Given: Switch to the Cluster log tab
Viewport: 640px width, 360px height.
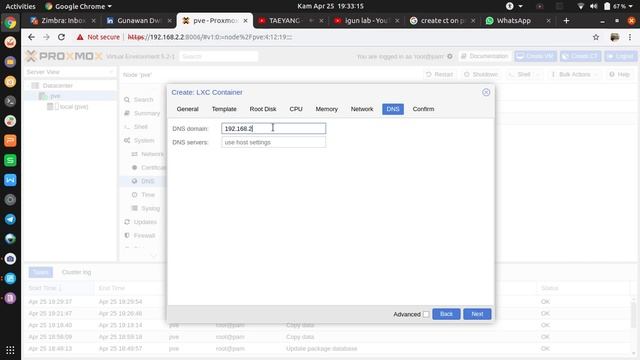Looking at the screenshot, I should [x=76, y=272].
